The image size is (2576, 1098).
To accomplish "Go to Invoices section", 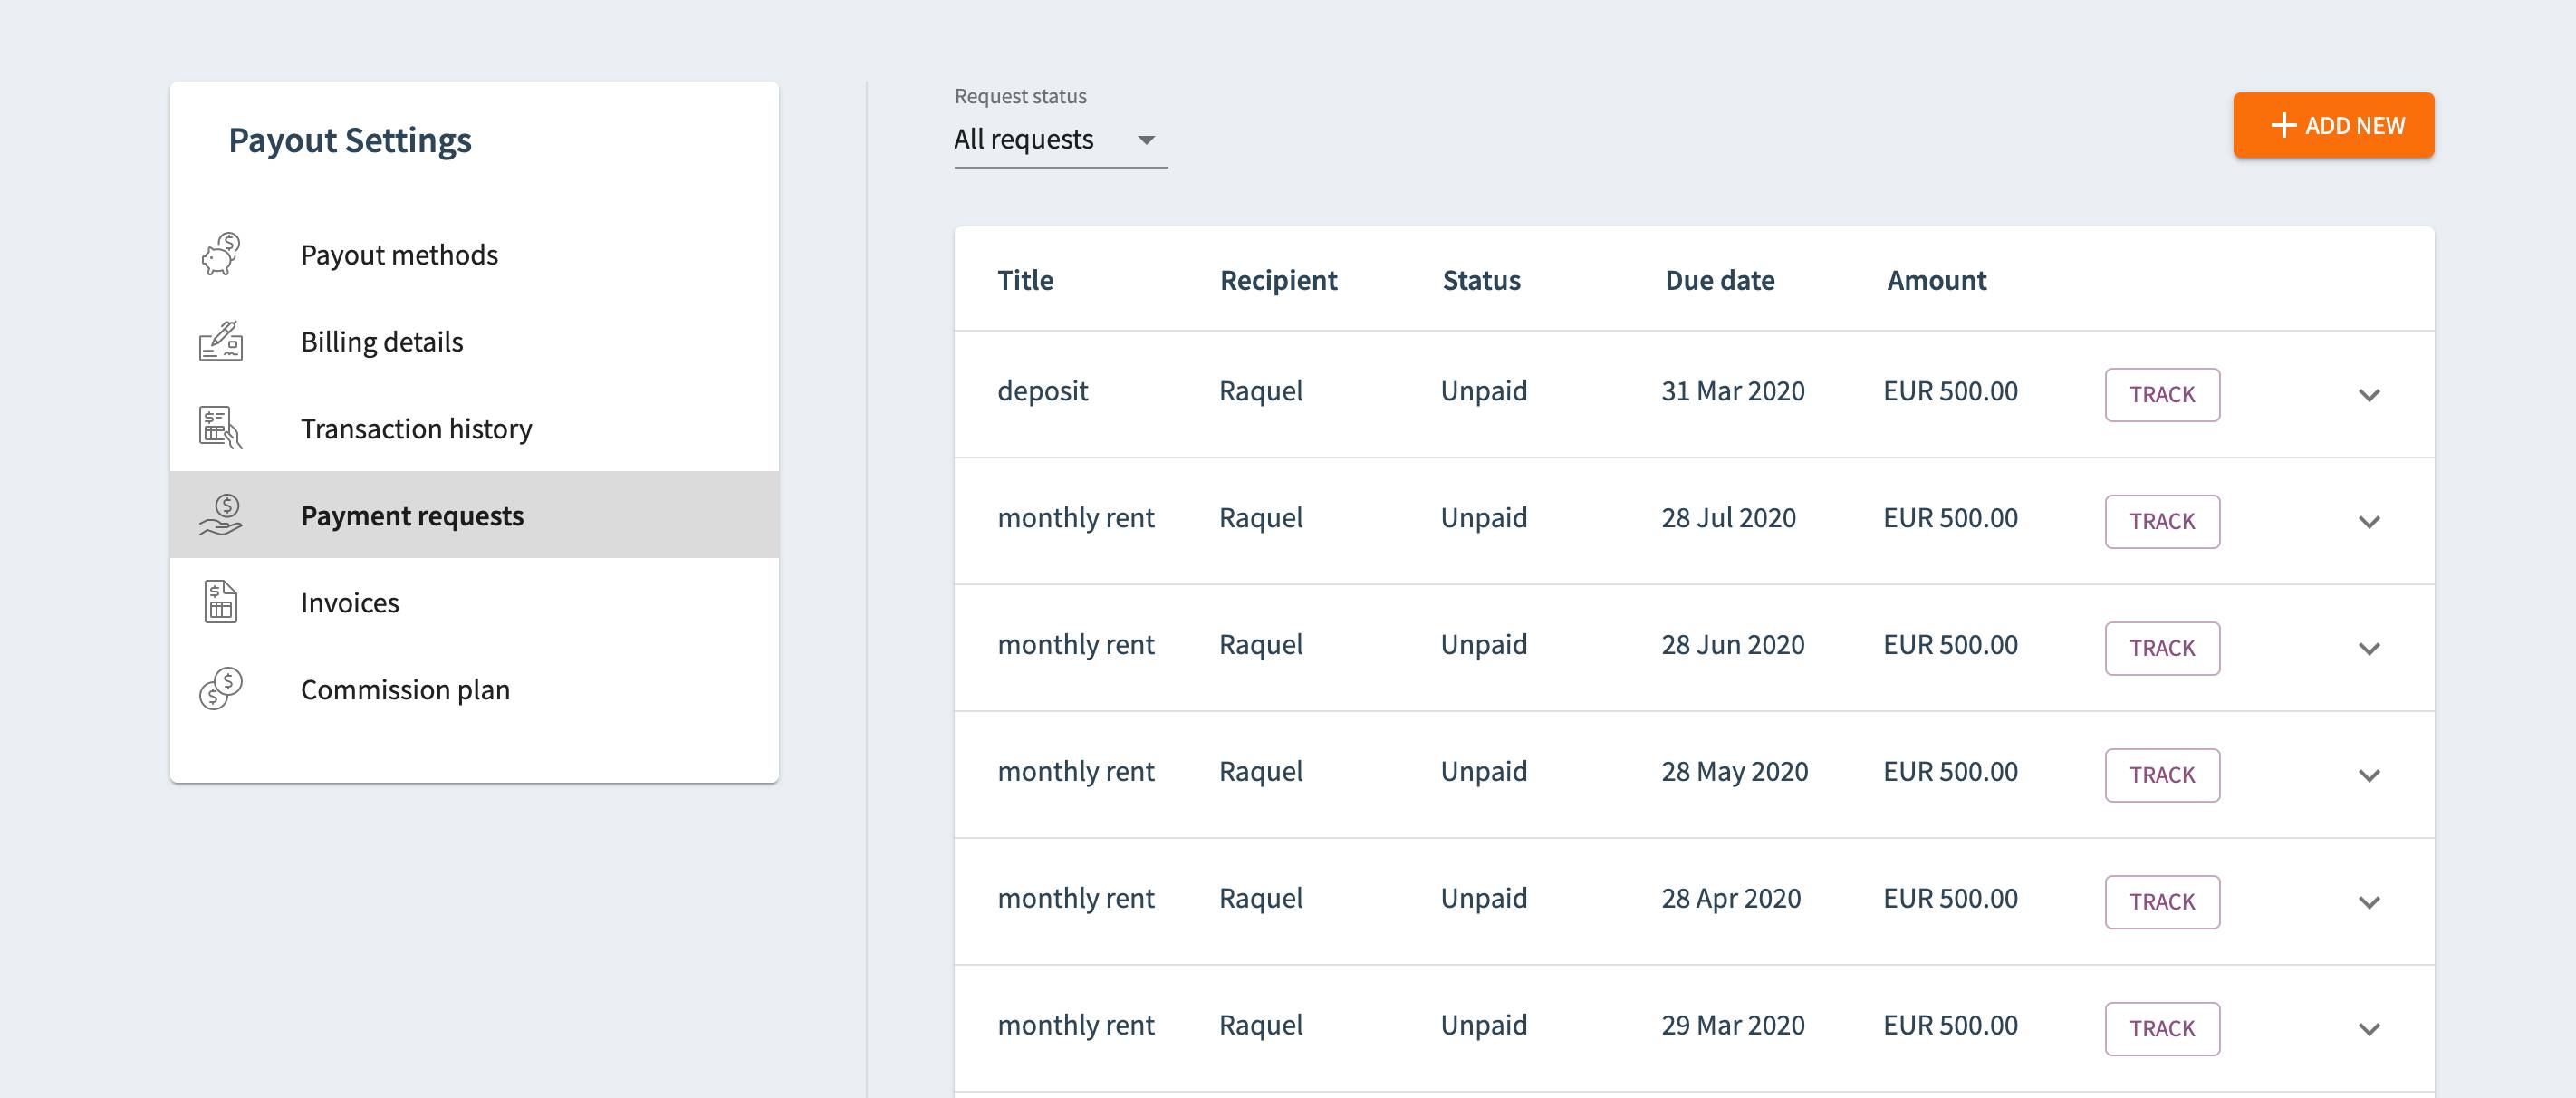I will pos(349,602).
